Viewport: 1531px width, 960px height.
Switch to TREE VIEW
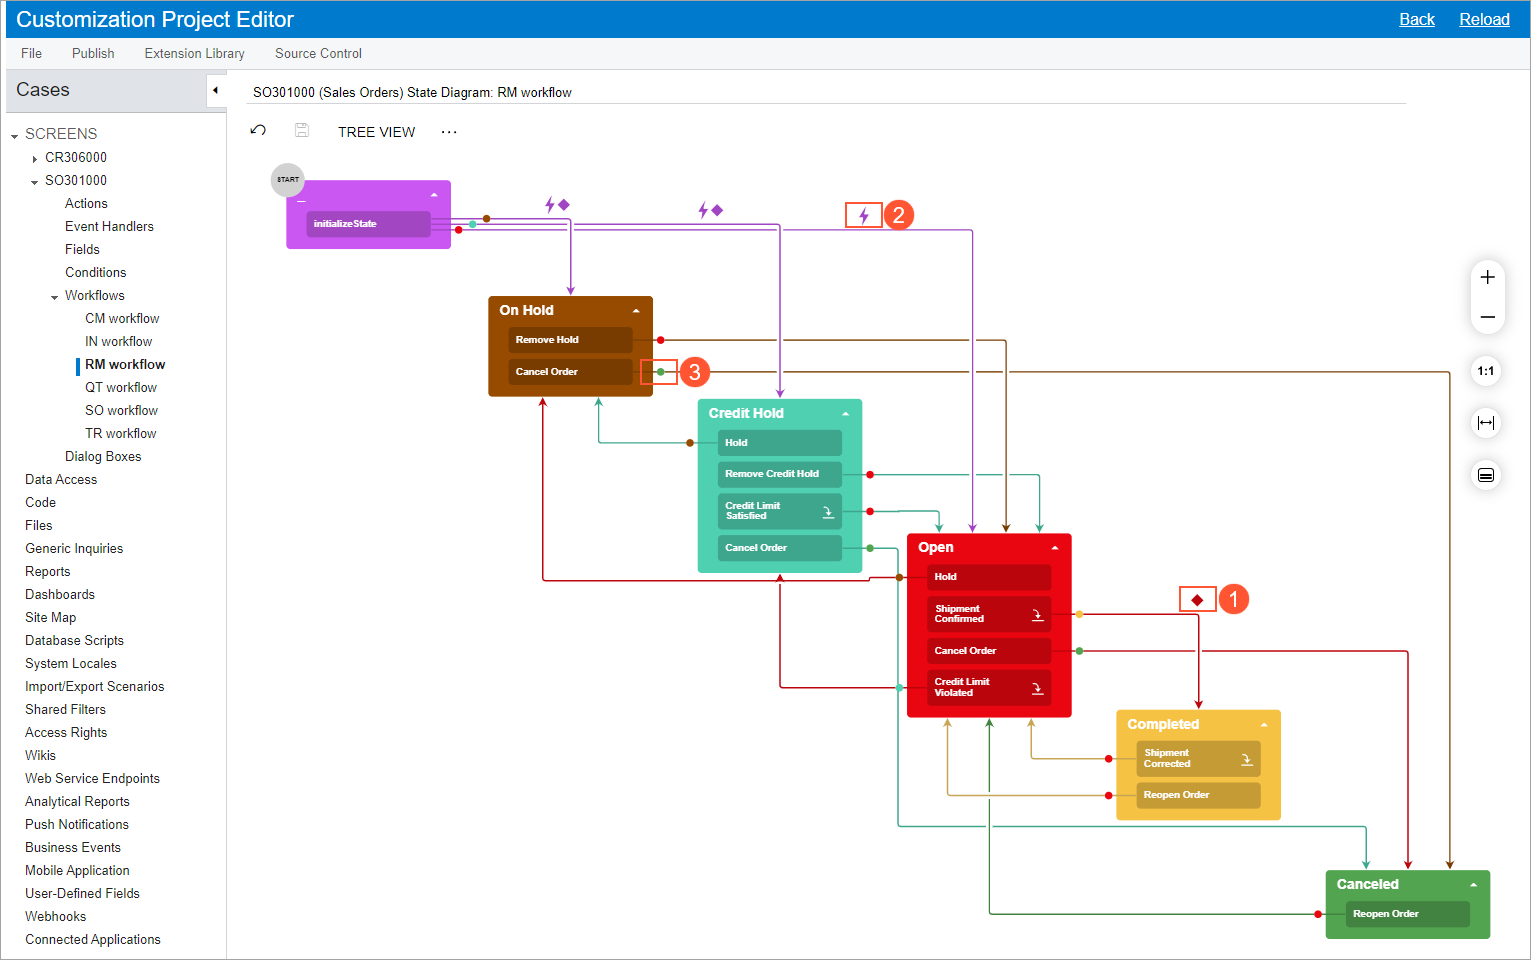[376, 132]
